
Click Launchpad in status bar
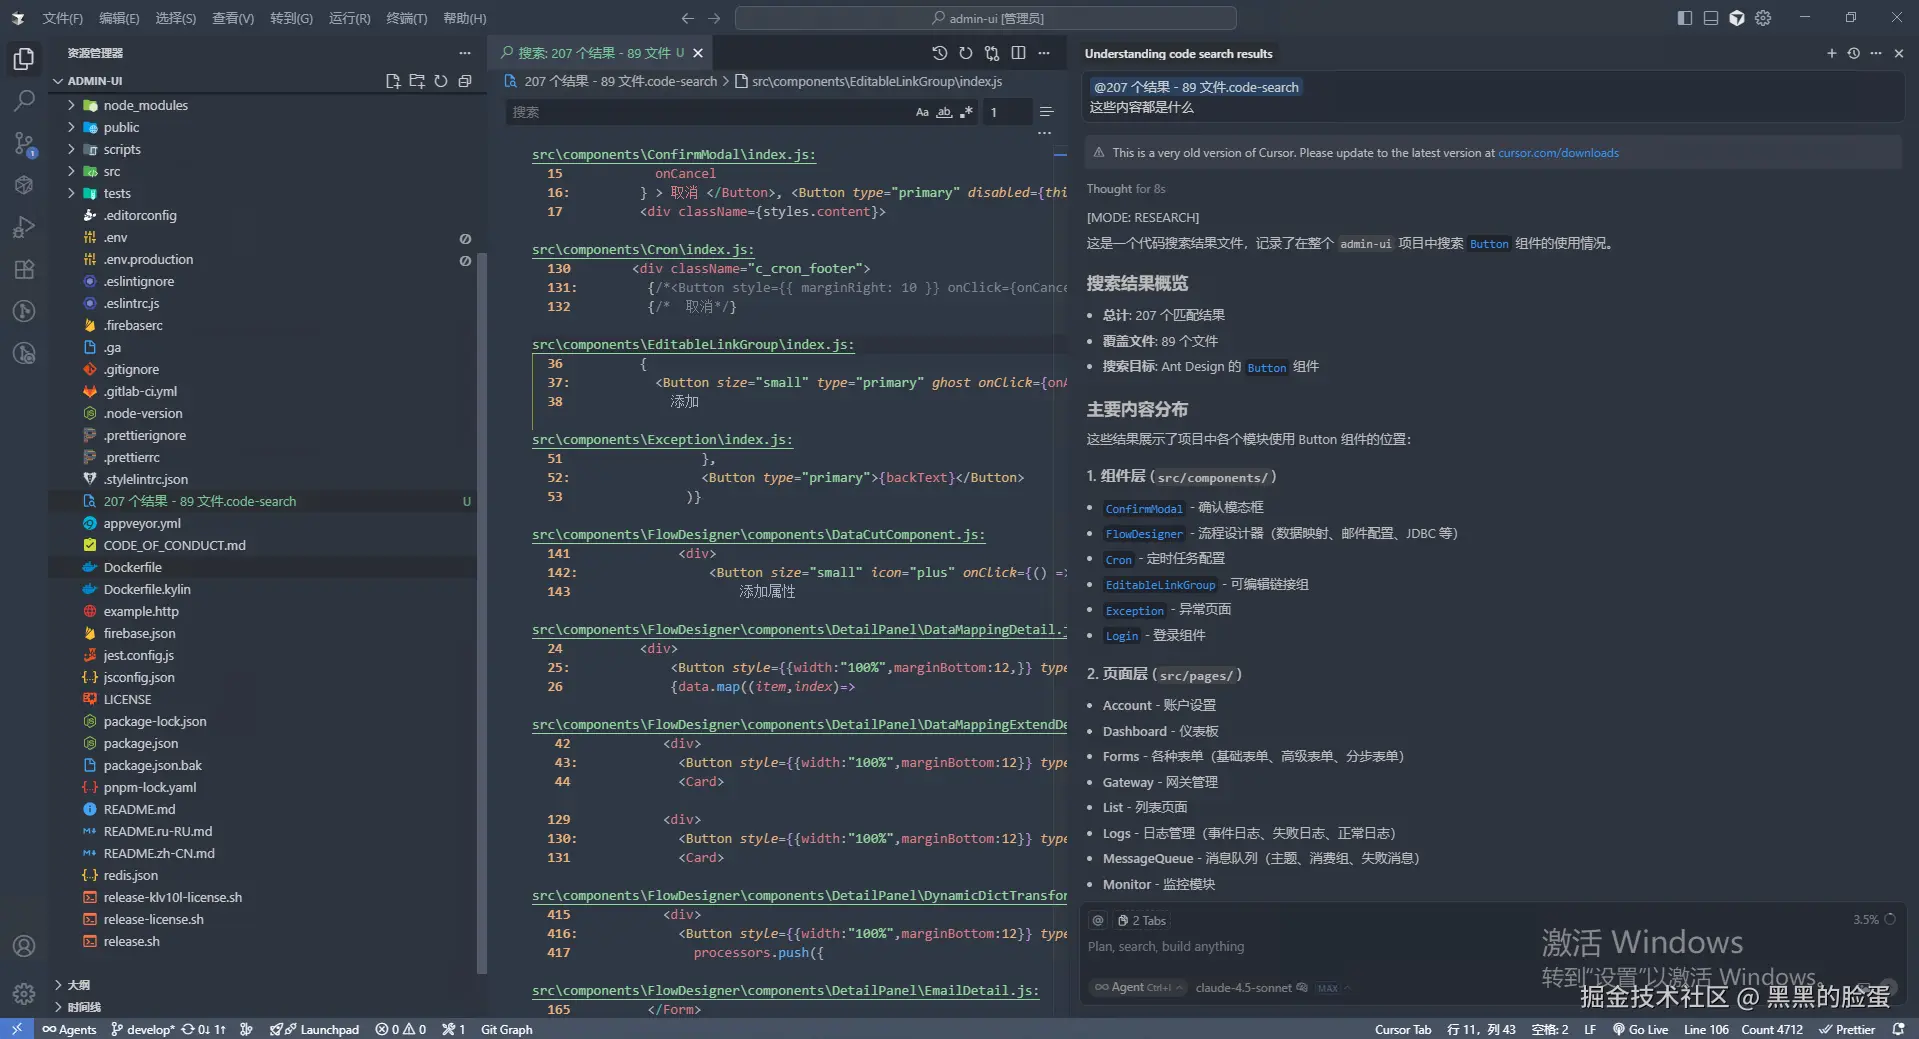(x=314, y=1029)
